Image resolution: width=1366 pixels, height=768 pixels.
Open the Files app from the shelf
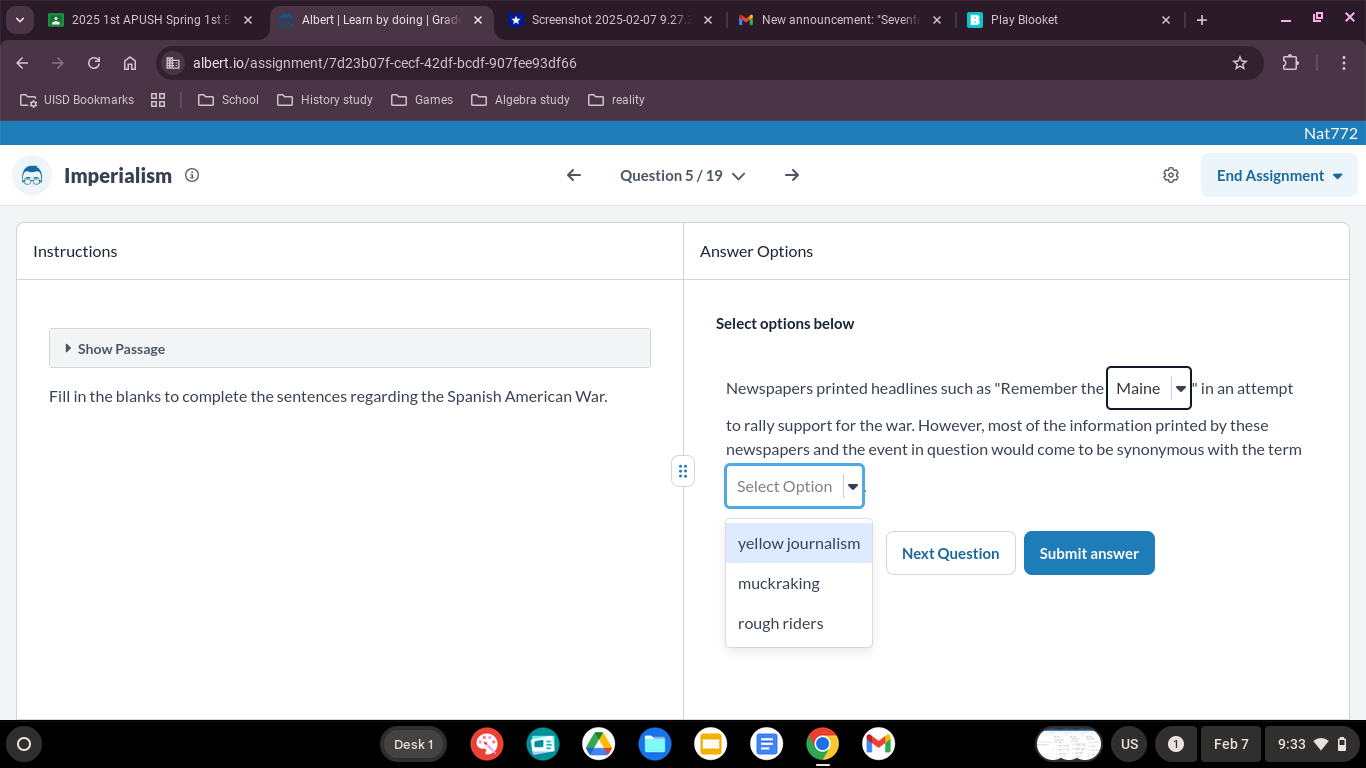[x=655, y=744]
